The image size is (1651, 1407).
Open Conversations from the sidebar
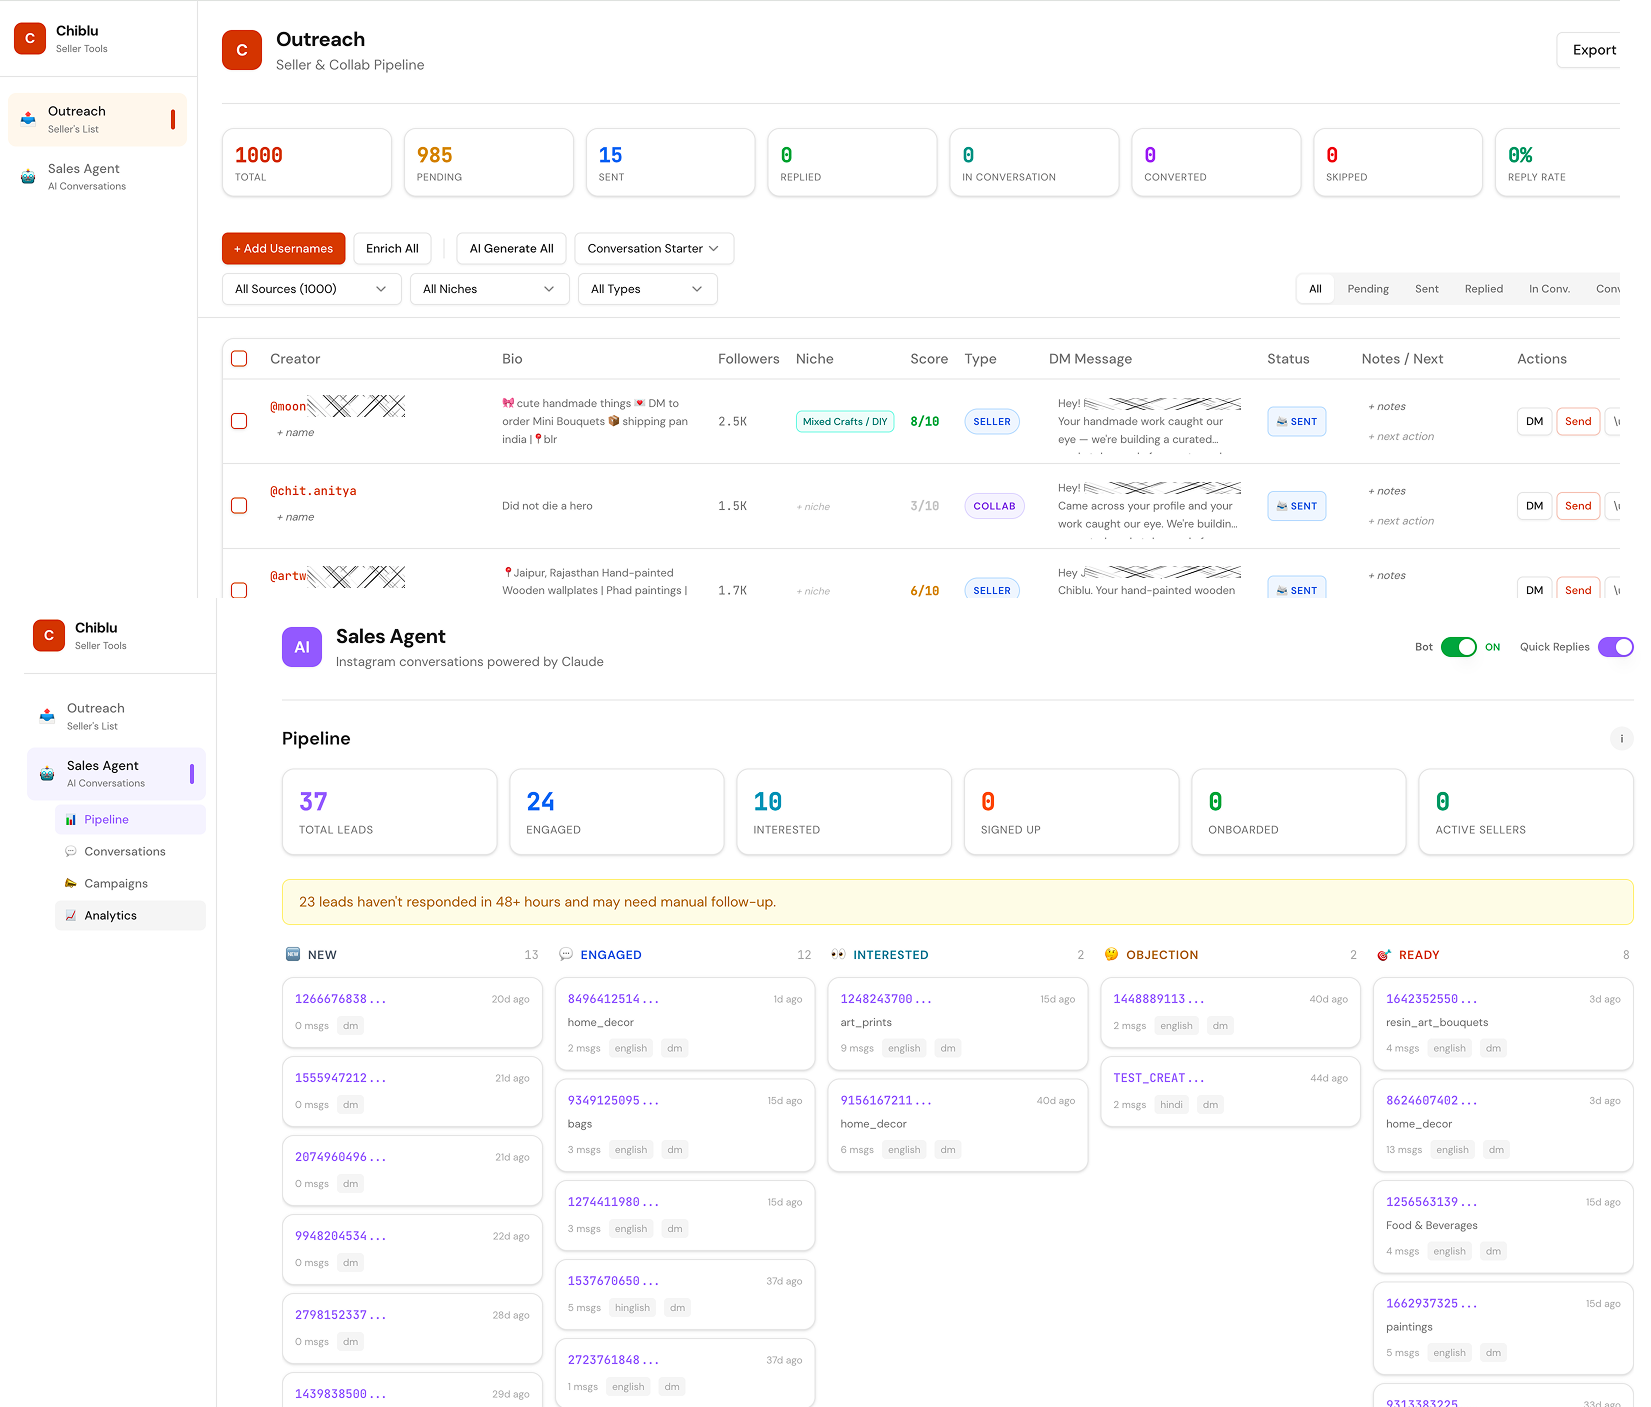(x=125, y=851)
